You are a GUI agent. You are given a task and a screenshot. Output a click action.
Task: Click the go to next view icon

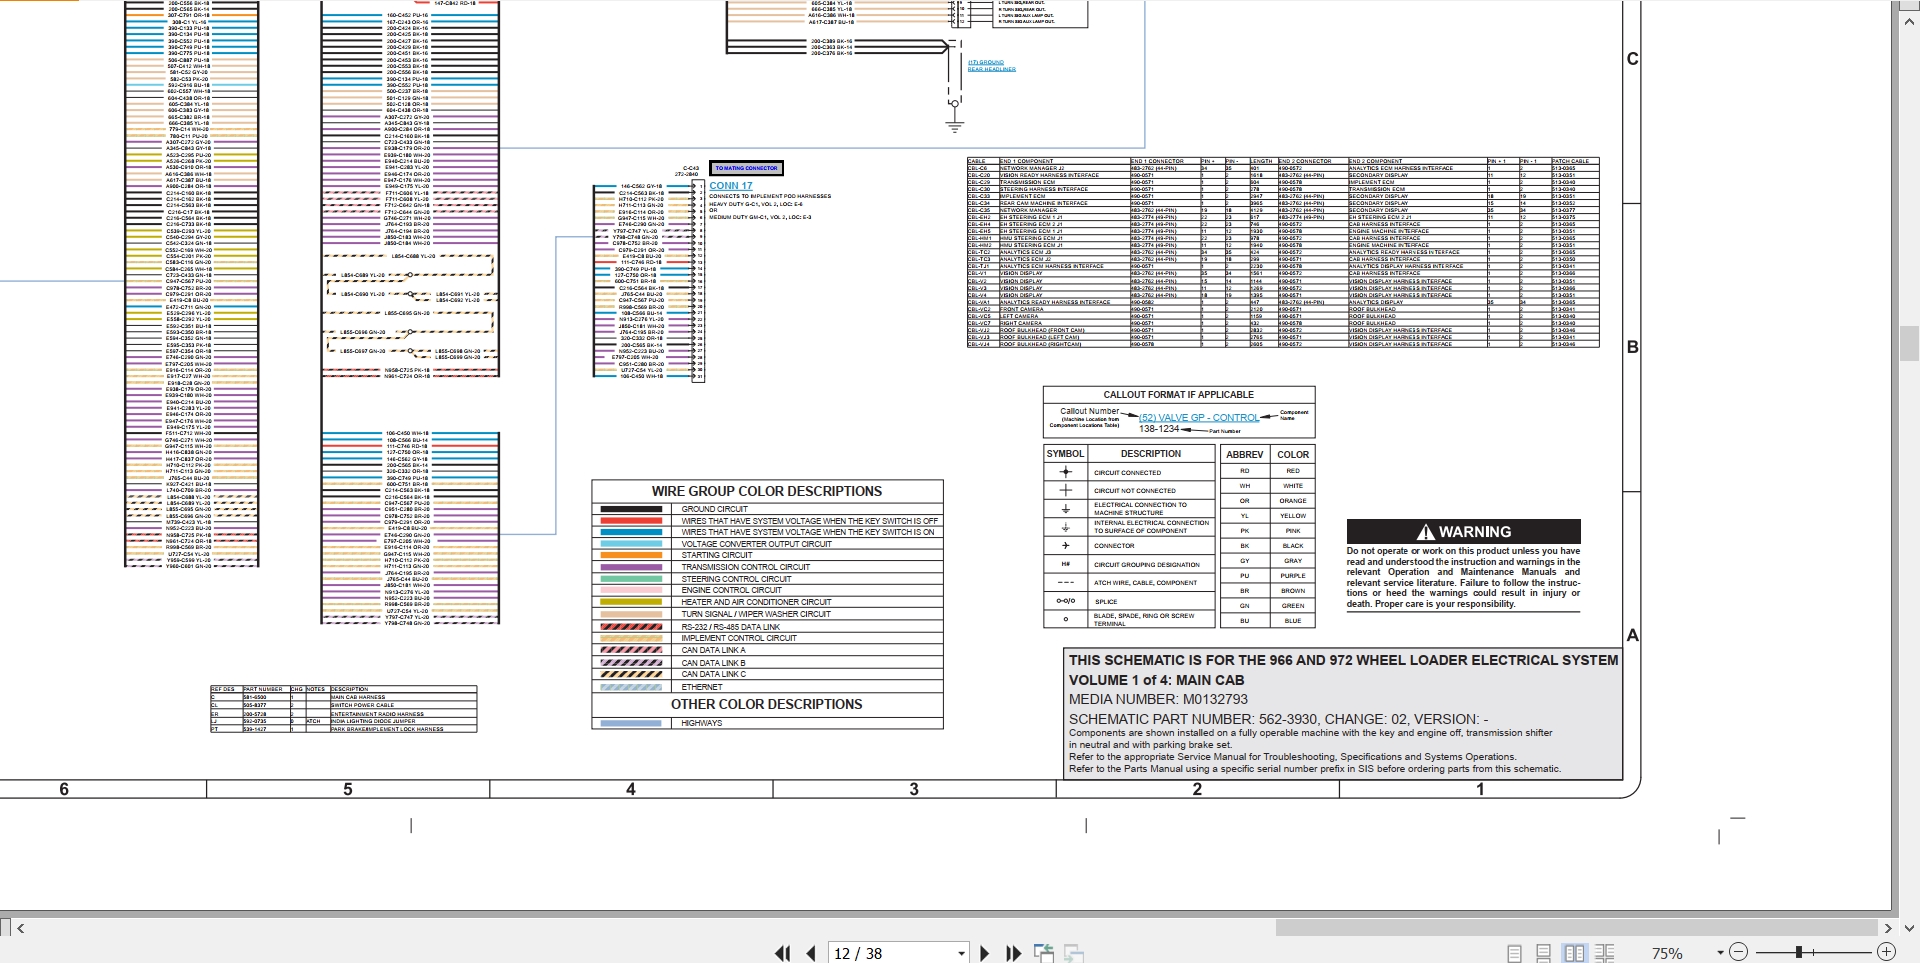(x=1074, y=953)
